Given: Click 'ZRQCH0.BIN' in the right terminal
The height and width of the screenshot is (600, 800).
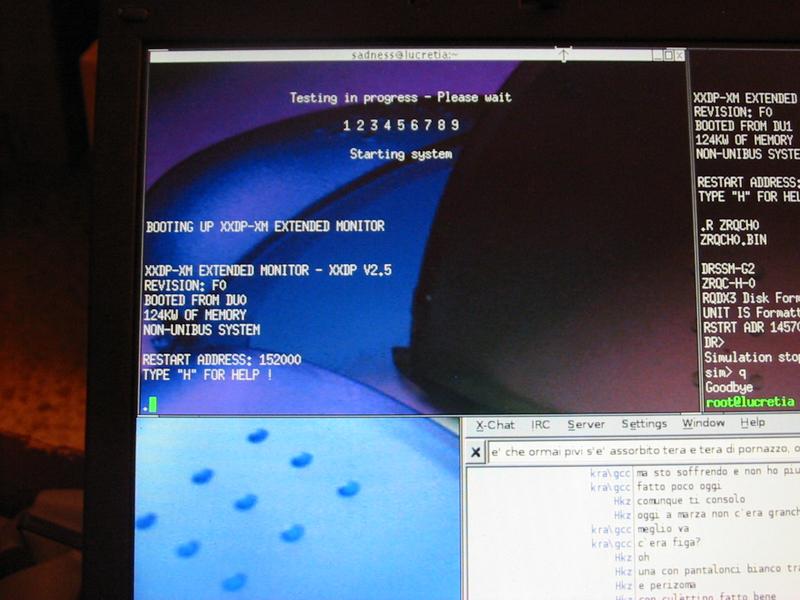Looking at the screenshot, I should tap(733, 239).
